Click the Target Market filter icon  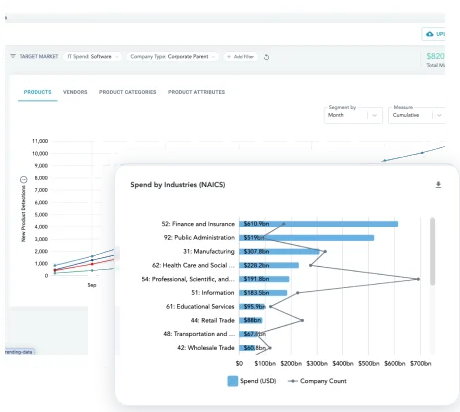point(13,56)
